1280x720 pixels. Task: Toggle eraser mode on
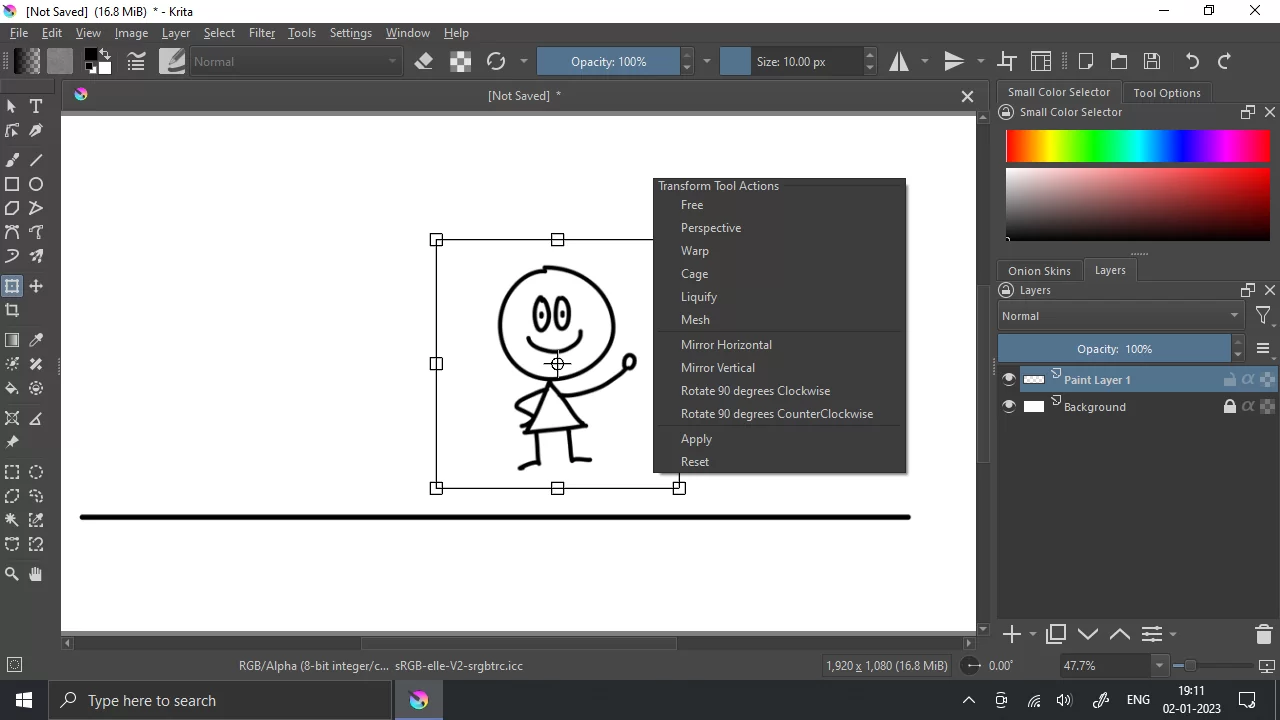424,61
